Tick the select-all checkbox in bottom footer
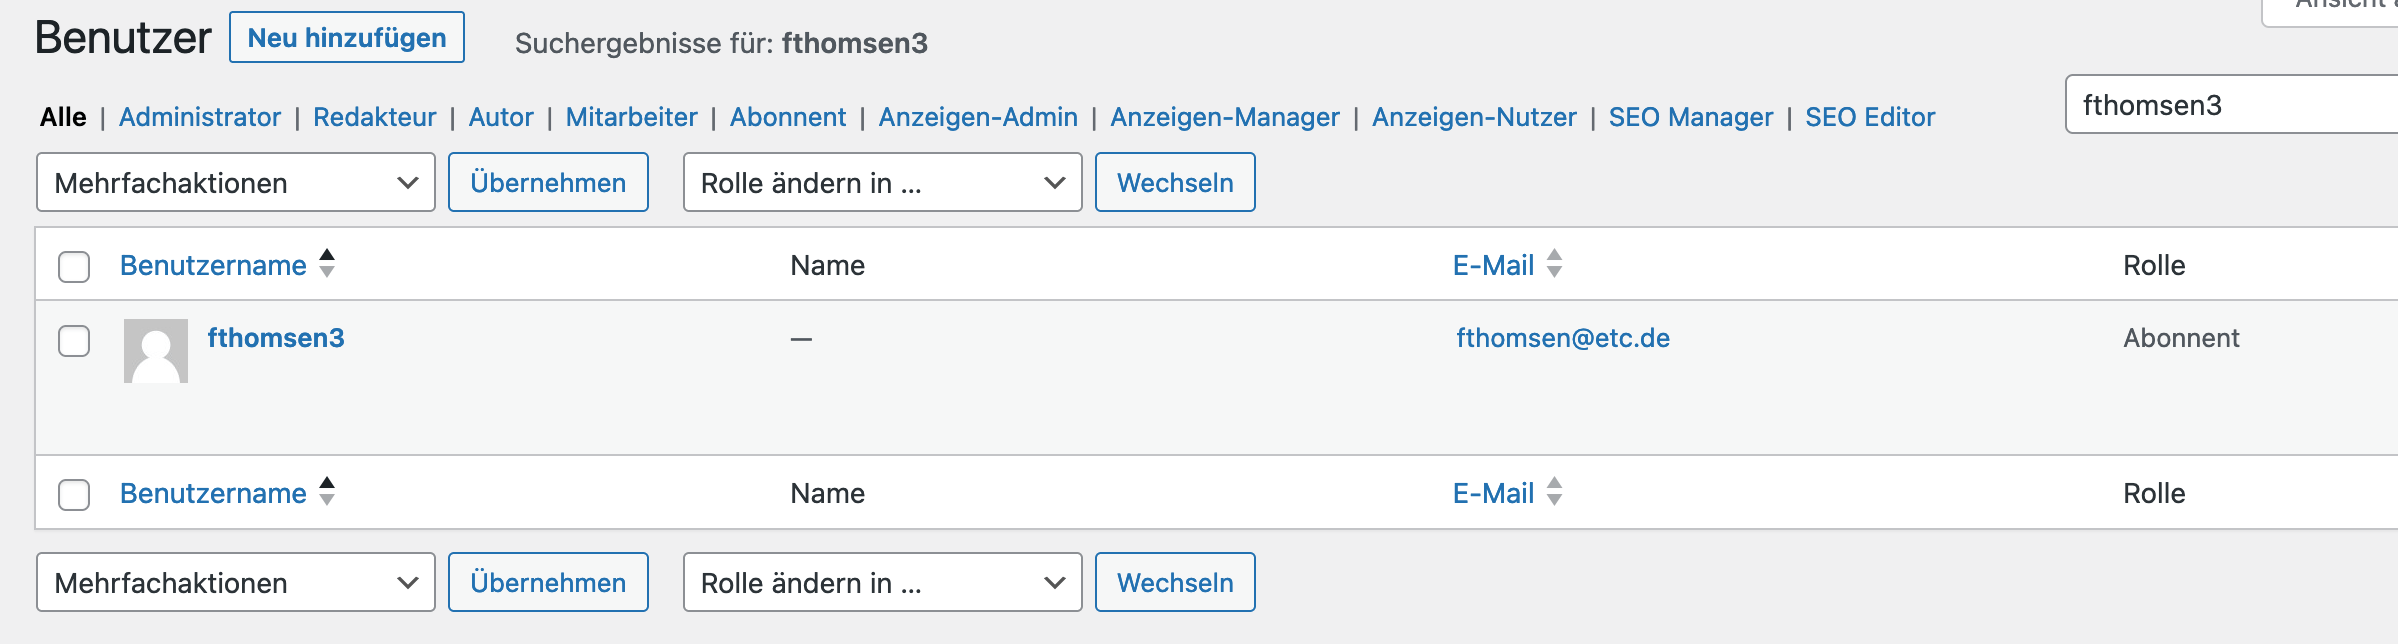2398x644 pixels. click(x=74, y=495)
